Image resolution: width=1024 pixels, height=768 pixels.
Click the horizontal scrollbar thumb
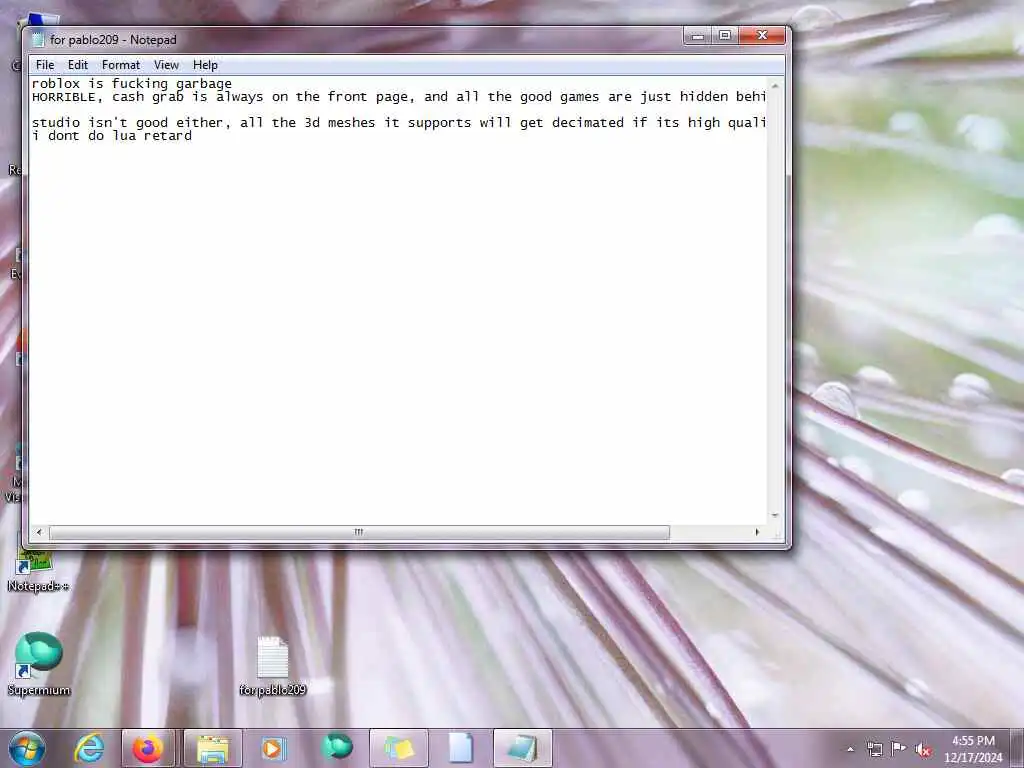click(359, 532)
